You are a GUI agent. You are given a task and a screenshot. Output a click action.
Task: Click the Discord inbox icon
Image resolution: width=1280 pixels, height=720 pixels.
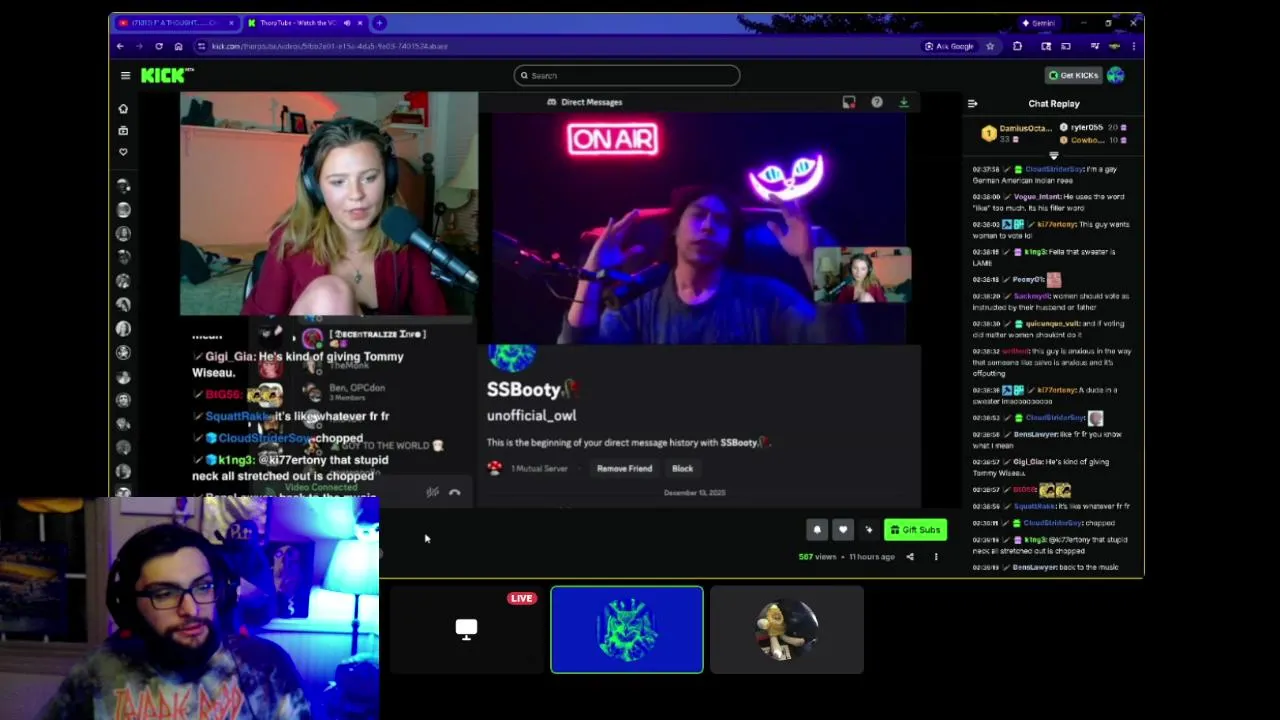849,102
